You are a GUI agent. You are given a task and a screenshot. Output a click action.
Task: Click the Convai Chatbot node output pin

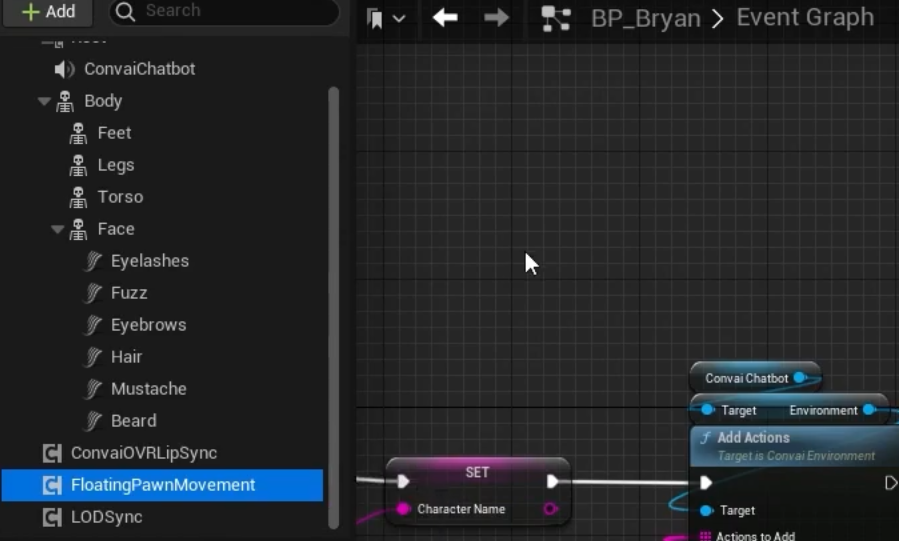click(x=799, y=378)
